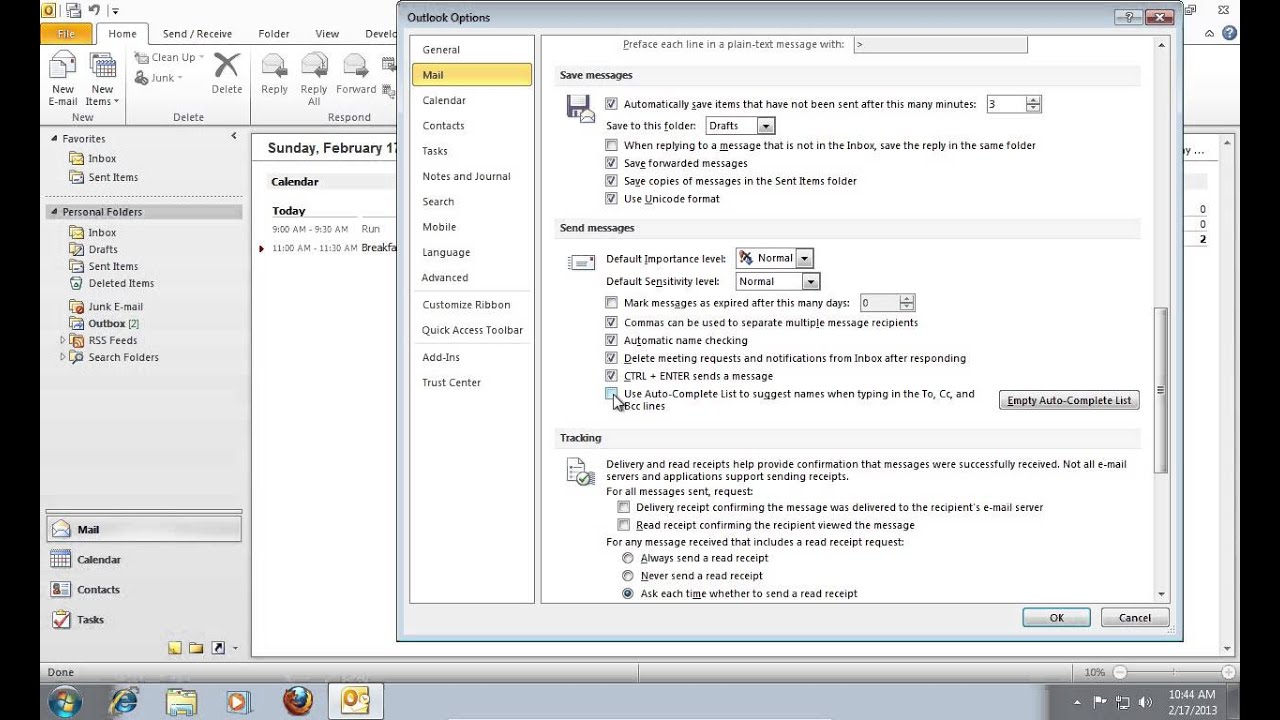Open the Junk dropdown in ribbon
This screenshot has height=720, width=1280.
pyautogui.click(x=158, y=78)
